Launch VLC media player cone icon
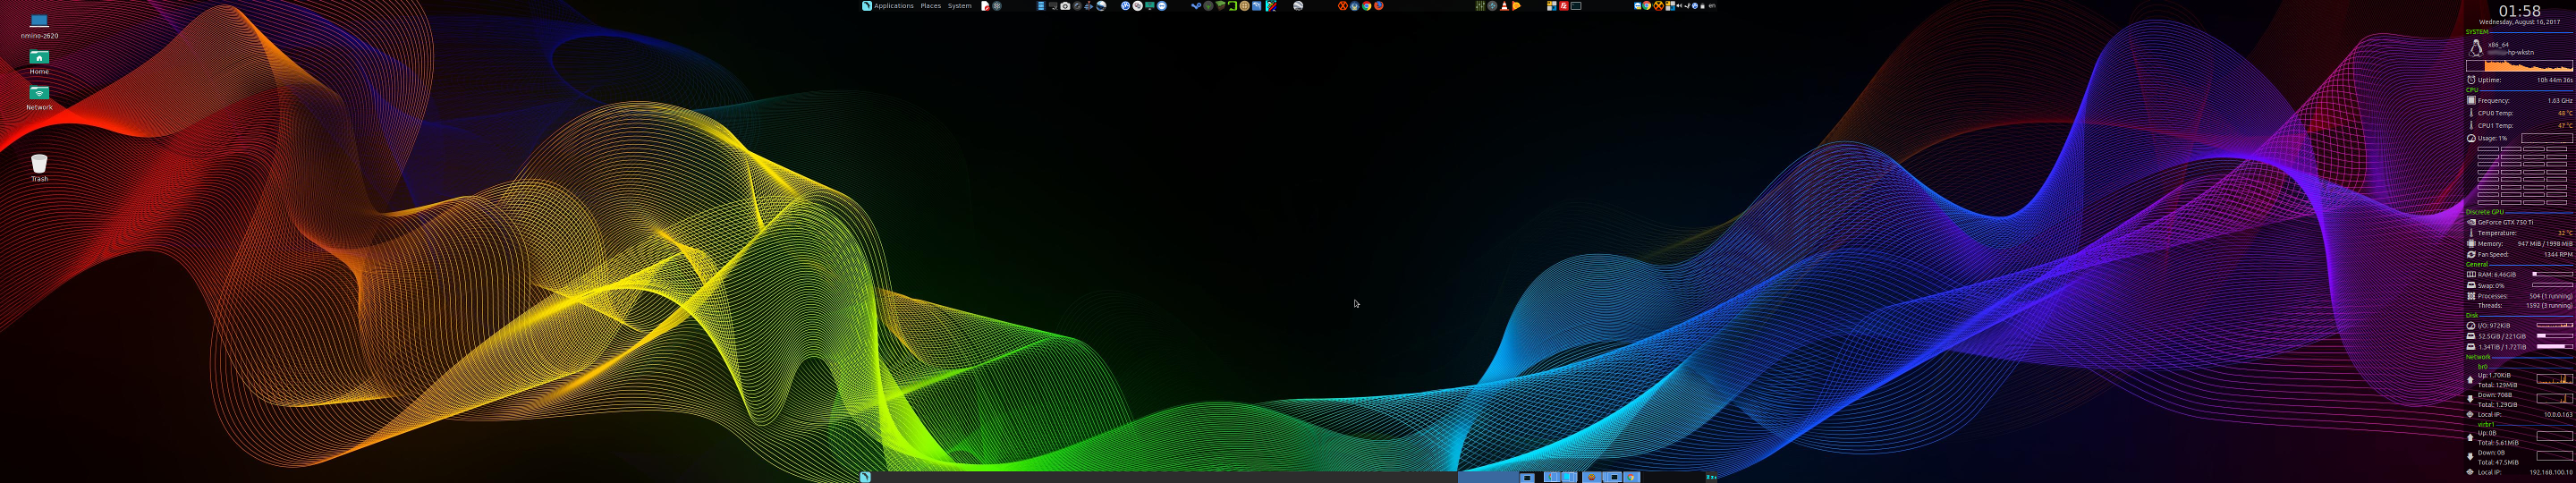The height and width of the screenshot is (483, 2576). tap(1505, 6)
